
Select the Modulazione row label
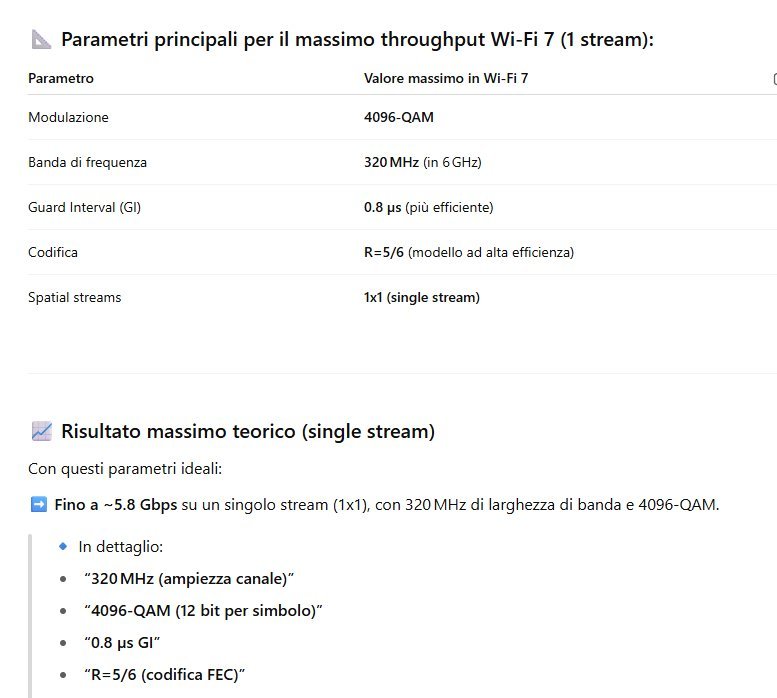[x=68, y=117]
